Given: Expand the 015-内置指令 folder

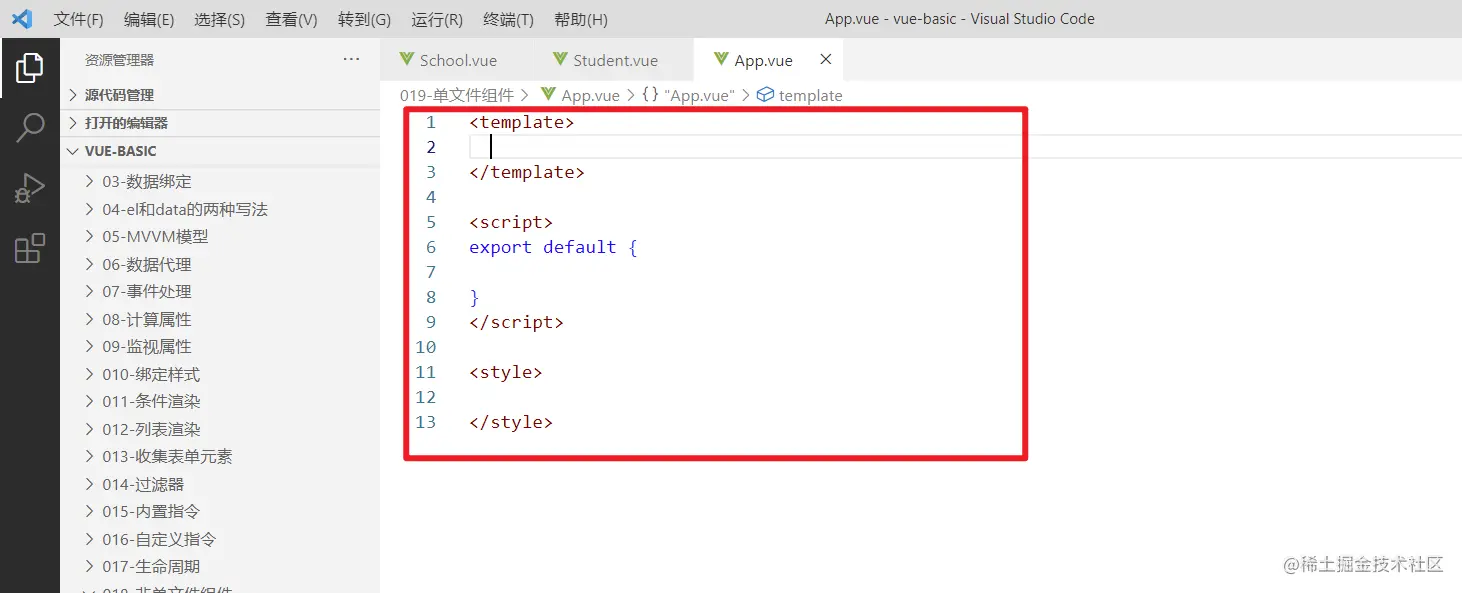Looking at the screenshot, I should (x=220, y=512).
